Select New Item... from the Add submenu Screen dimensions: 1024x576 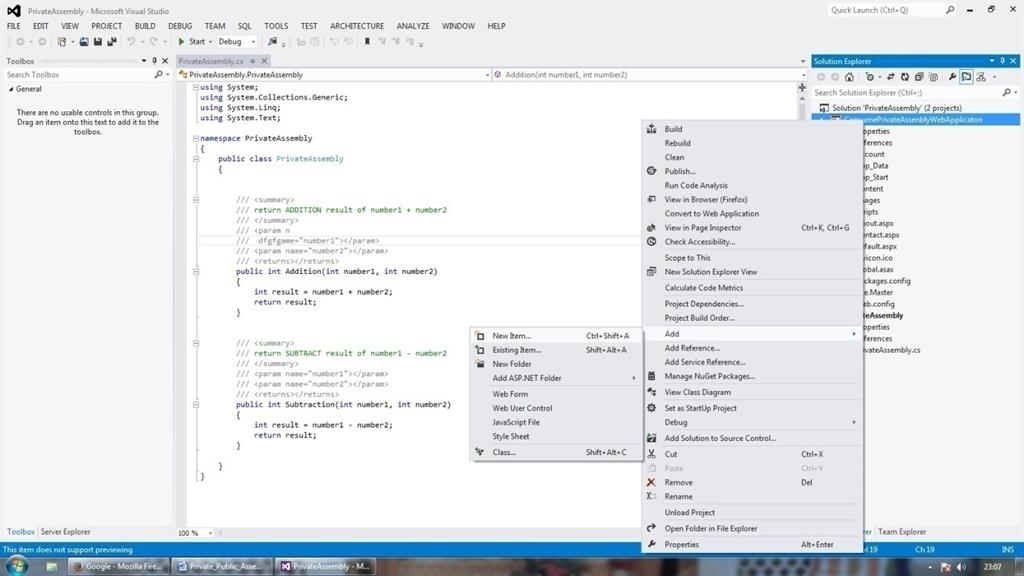pyautogui.click(x=512, y=336)
